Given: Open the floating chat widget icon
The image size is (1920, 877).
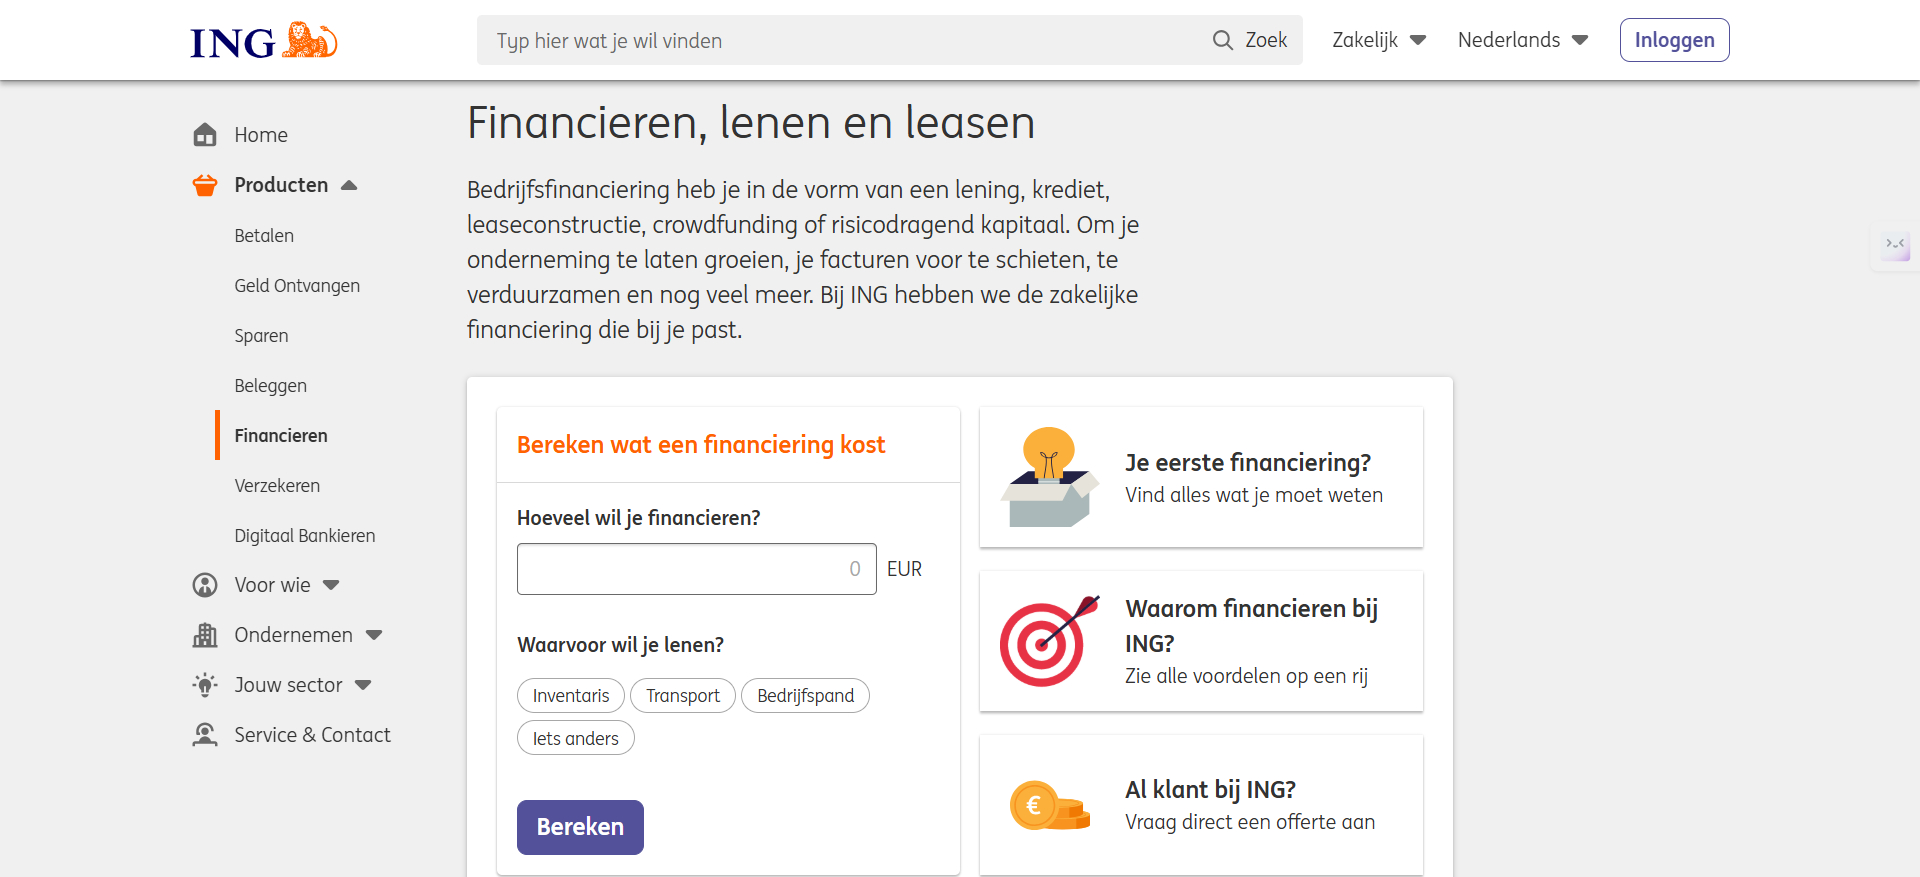Looking at the screenshot, I should (x=1895, y=246).
